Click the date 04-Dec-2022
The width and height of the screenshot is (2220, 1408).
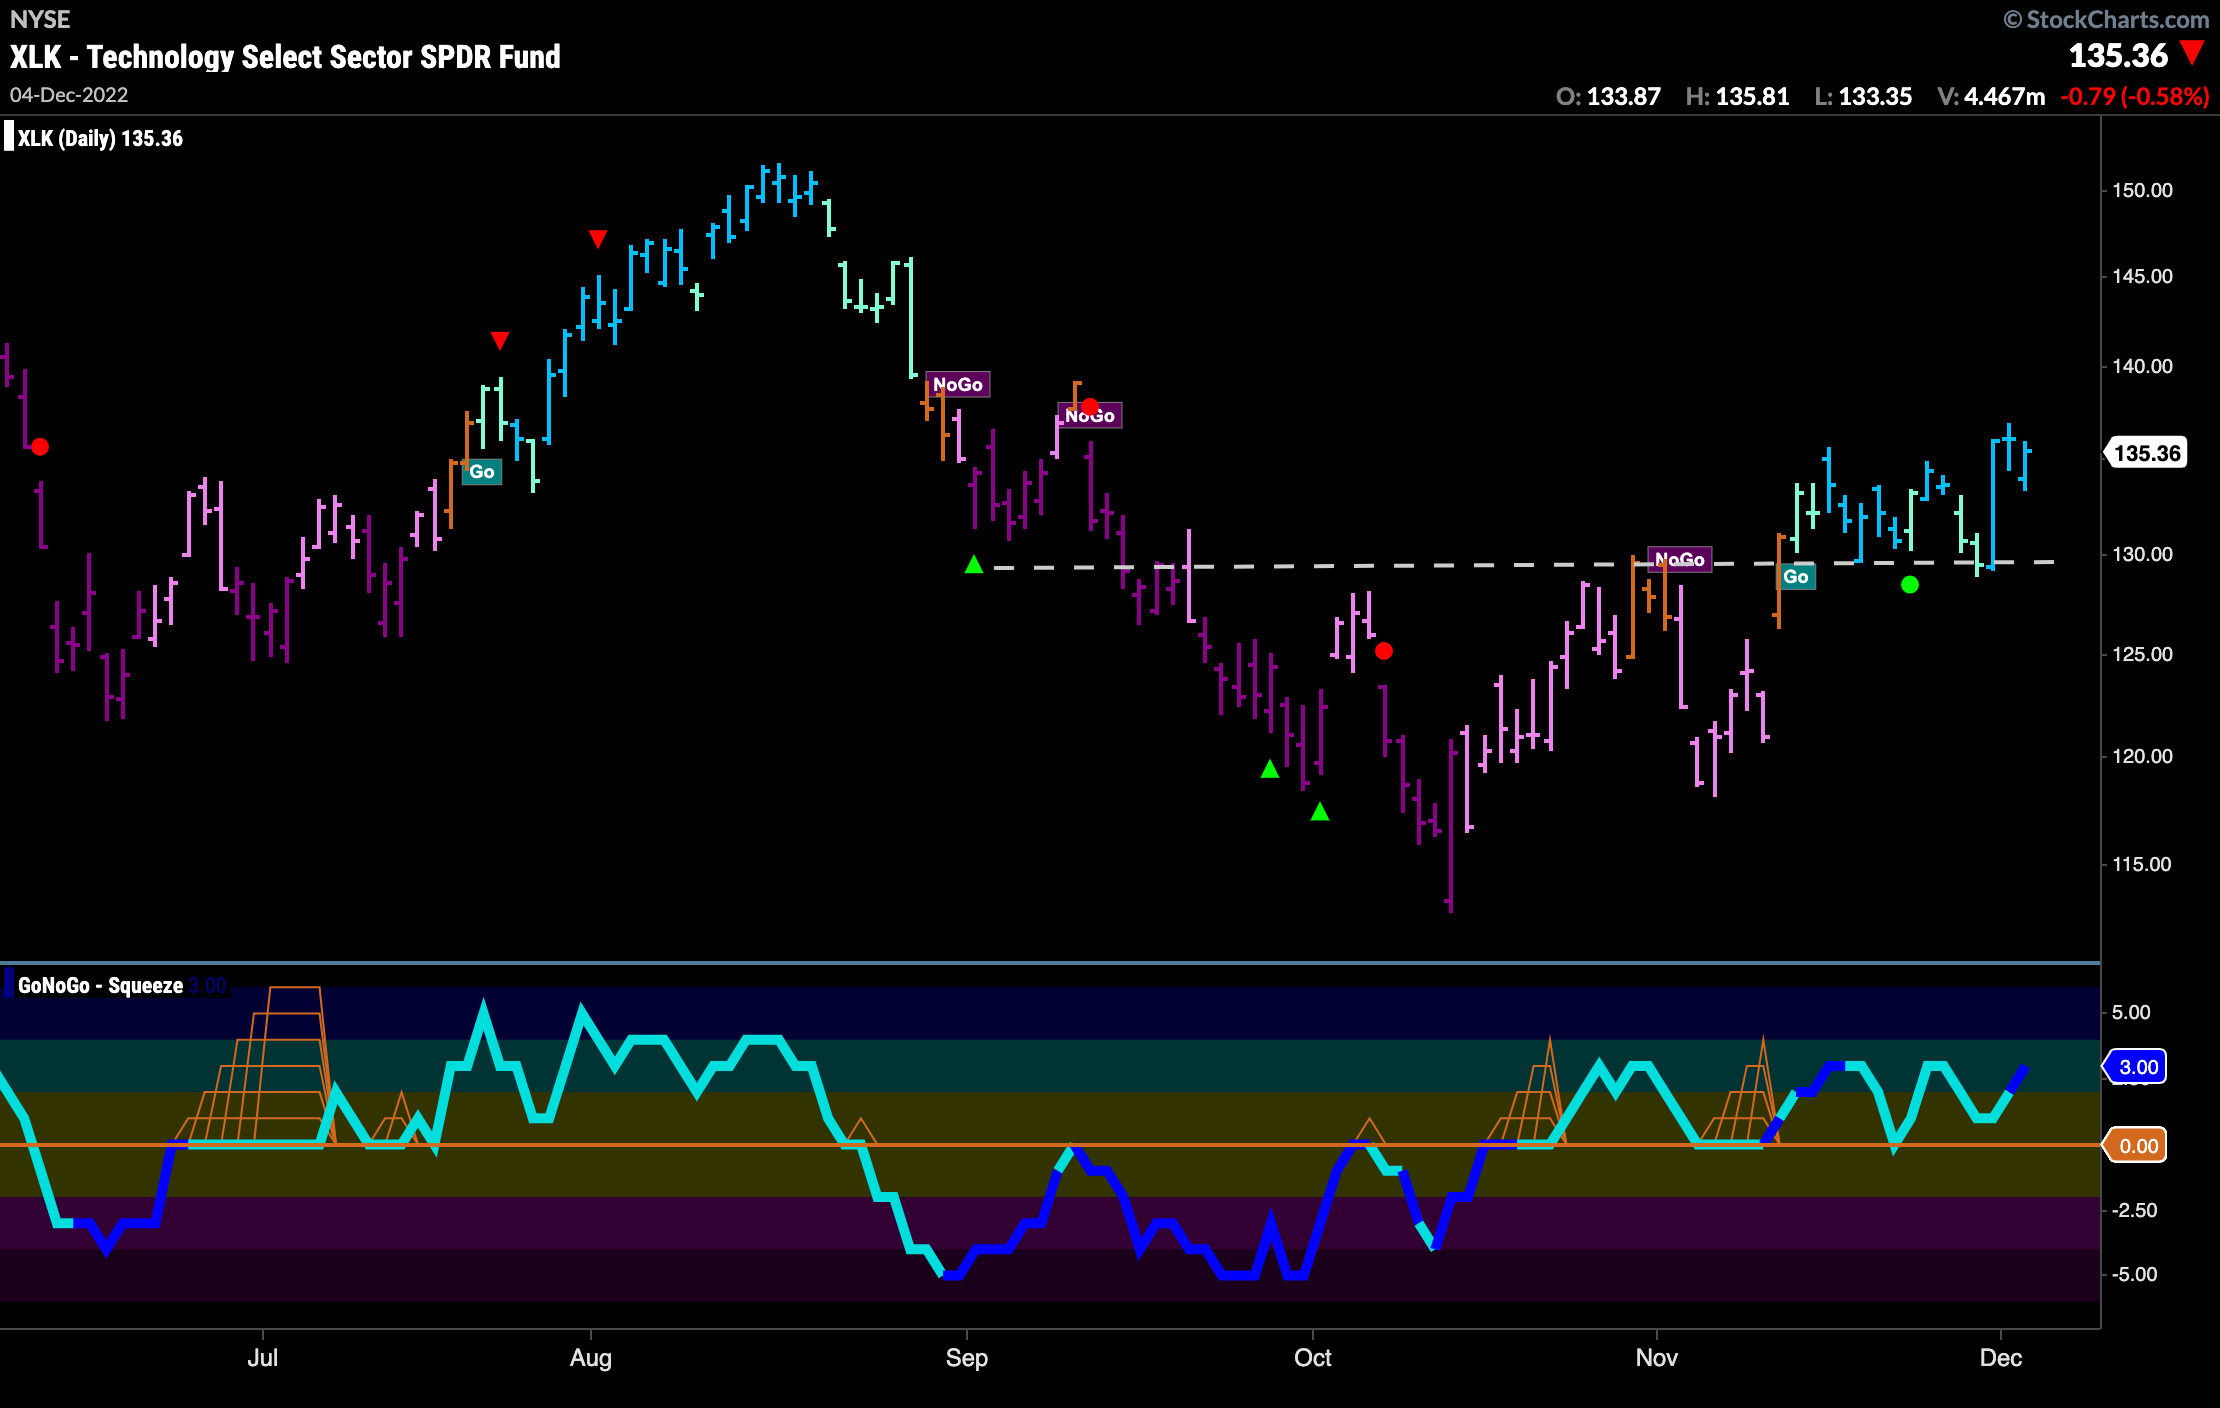point(69,95)
